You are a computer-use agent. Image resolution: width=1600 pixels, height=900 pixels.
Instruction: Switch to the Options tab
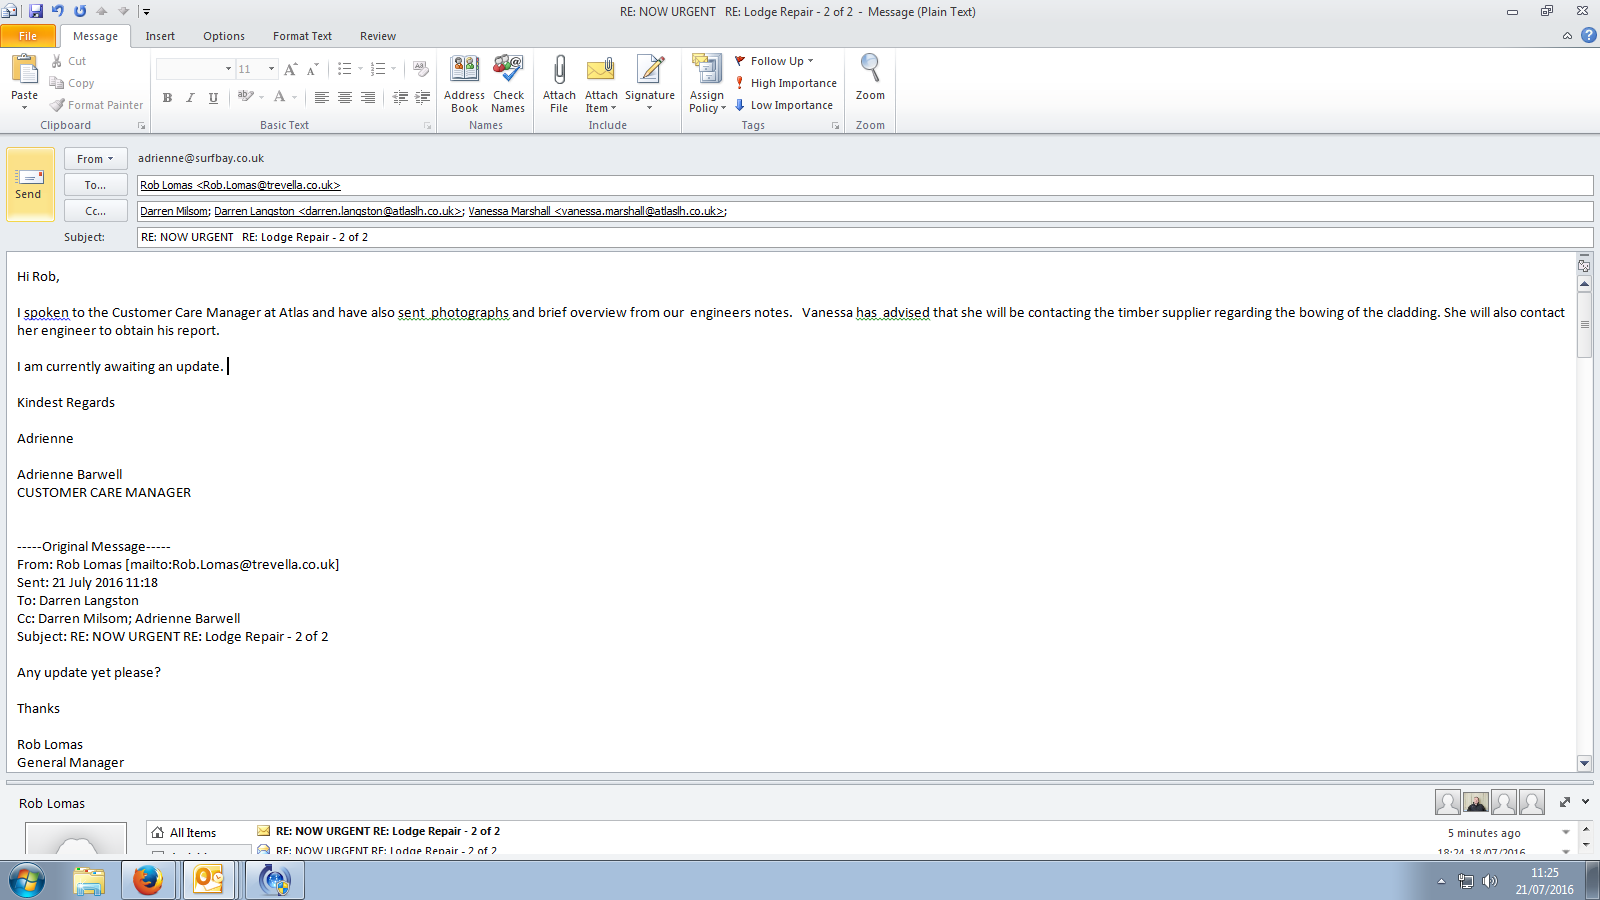[224, 36]
